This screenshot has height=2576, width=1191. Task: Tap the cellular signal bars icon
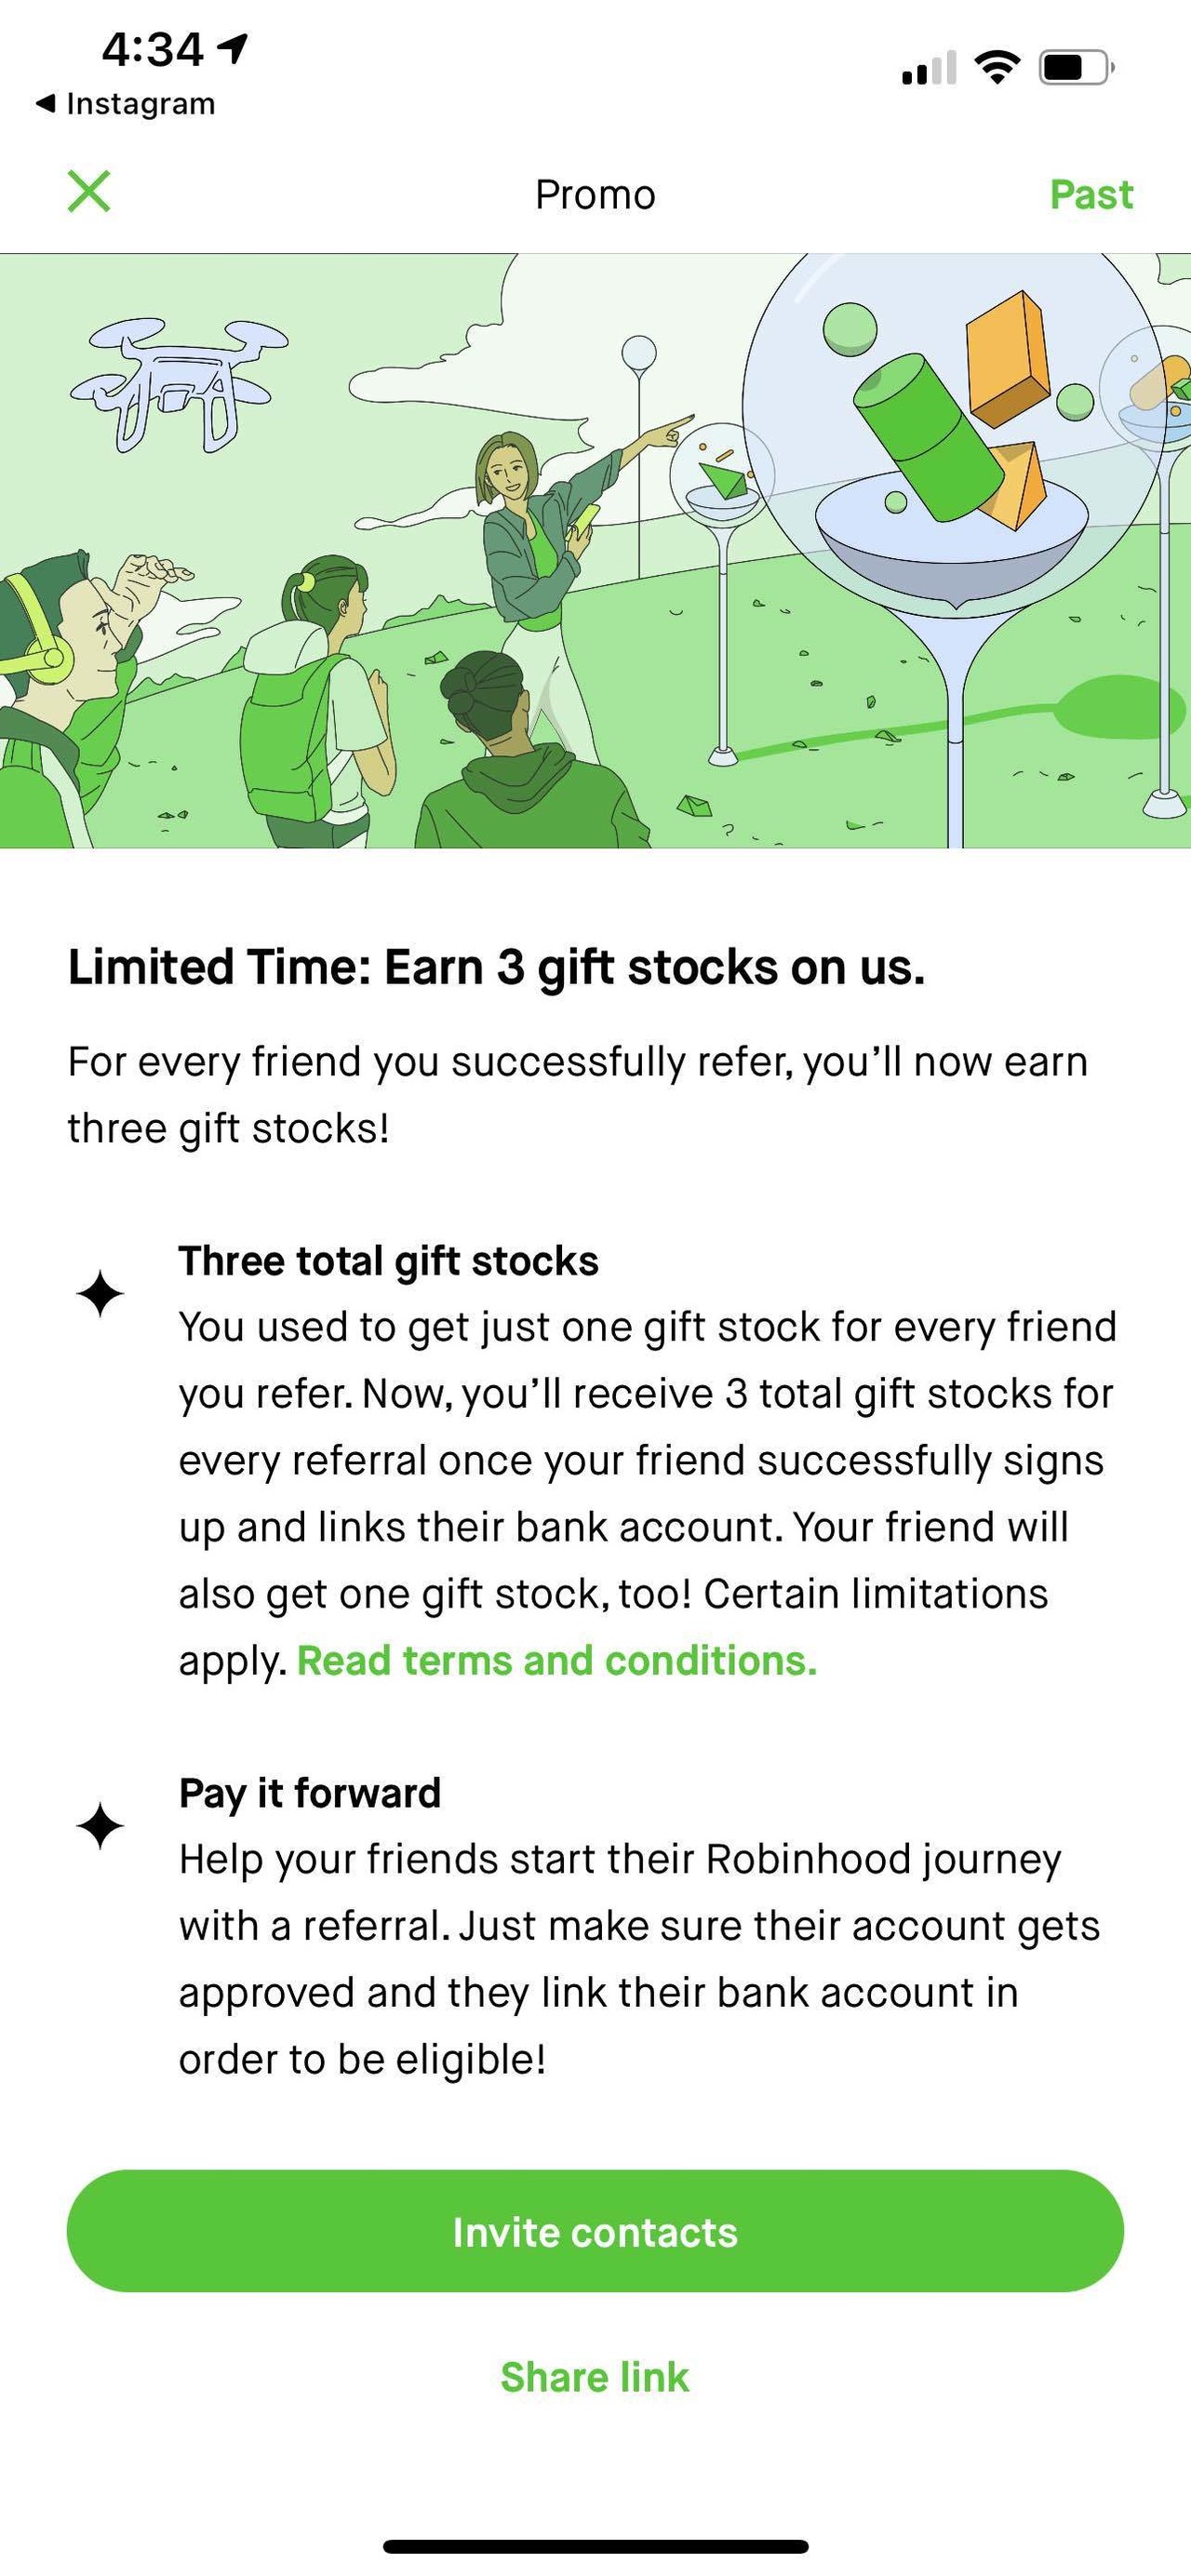coord(928,68)
